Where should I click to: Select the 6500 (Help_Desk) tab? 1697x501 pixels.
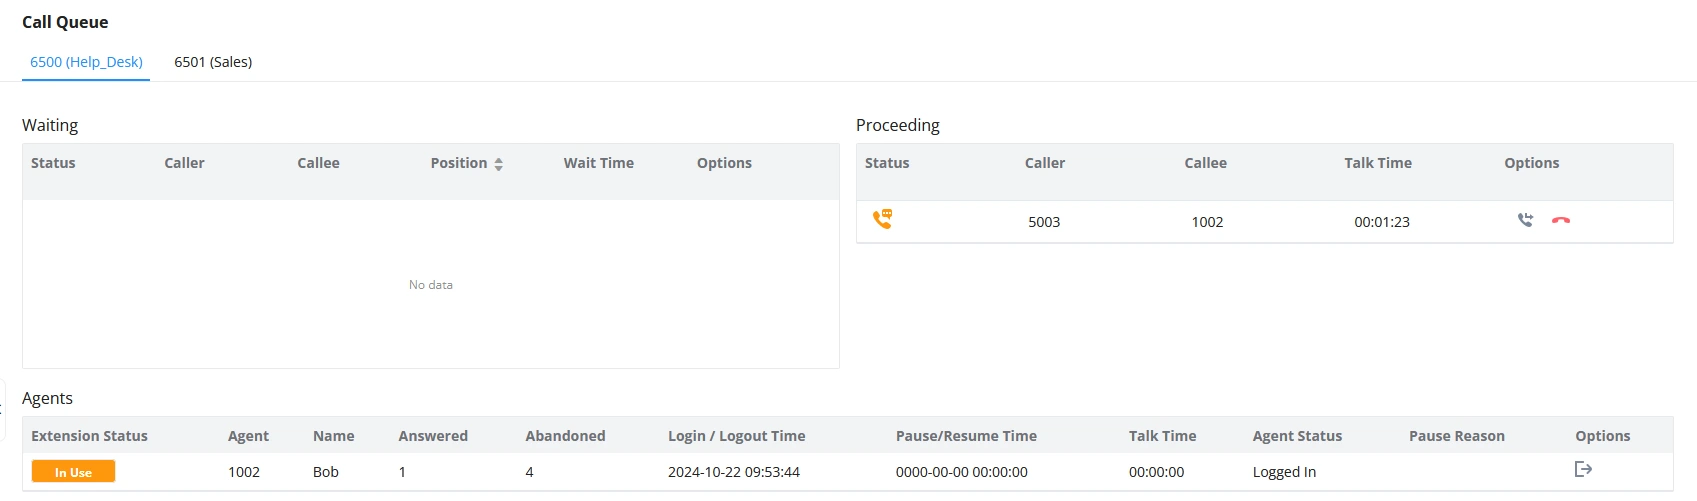(86, 62)
